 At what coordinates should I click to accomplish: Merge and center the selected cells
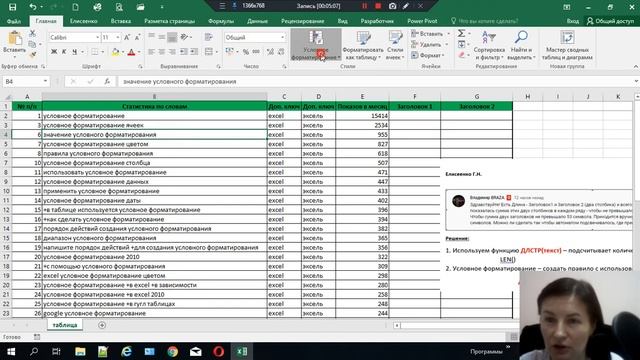point(209,52)
